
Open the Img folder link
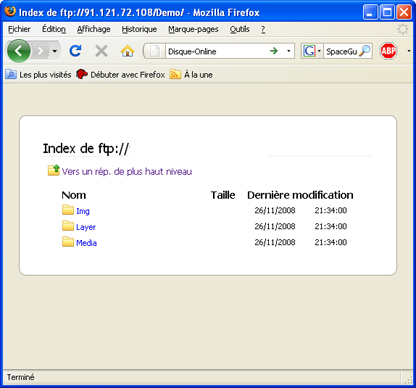(83, 211)
